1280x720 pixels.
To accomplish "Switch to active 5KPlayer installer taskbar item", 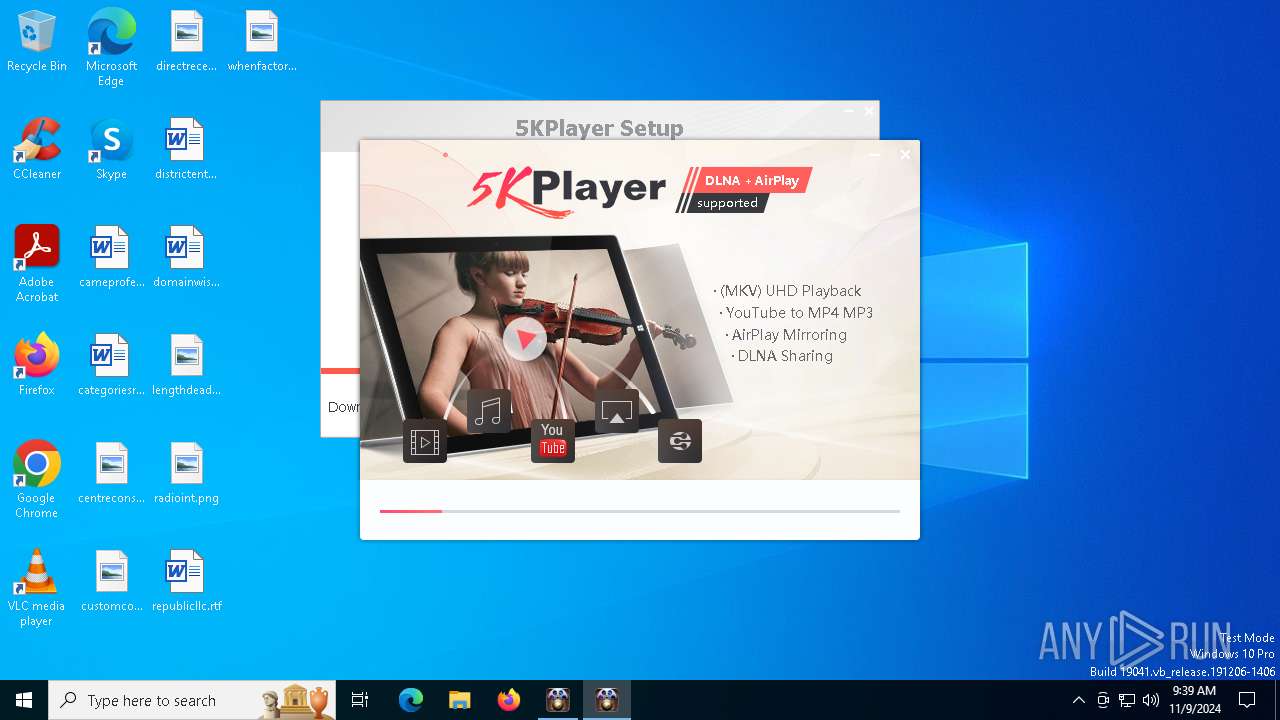I will 607,700.
